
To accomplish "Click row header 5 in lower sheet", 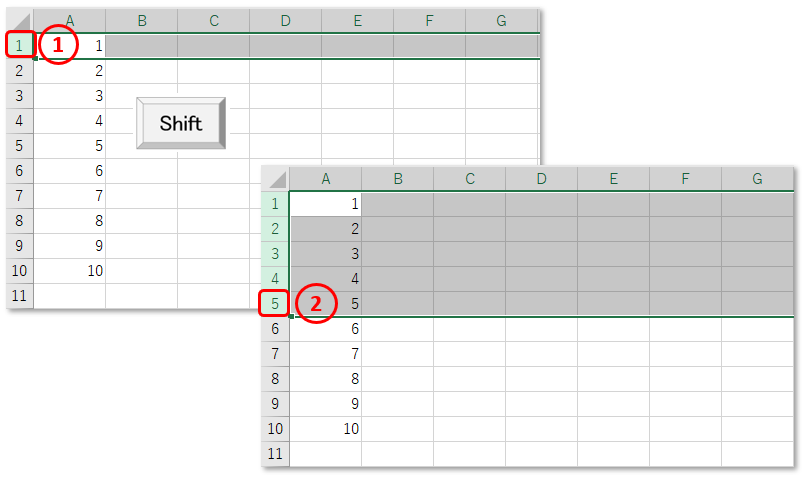I will 275,304.
